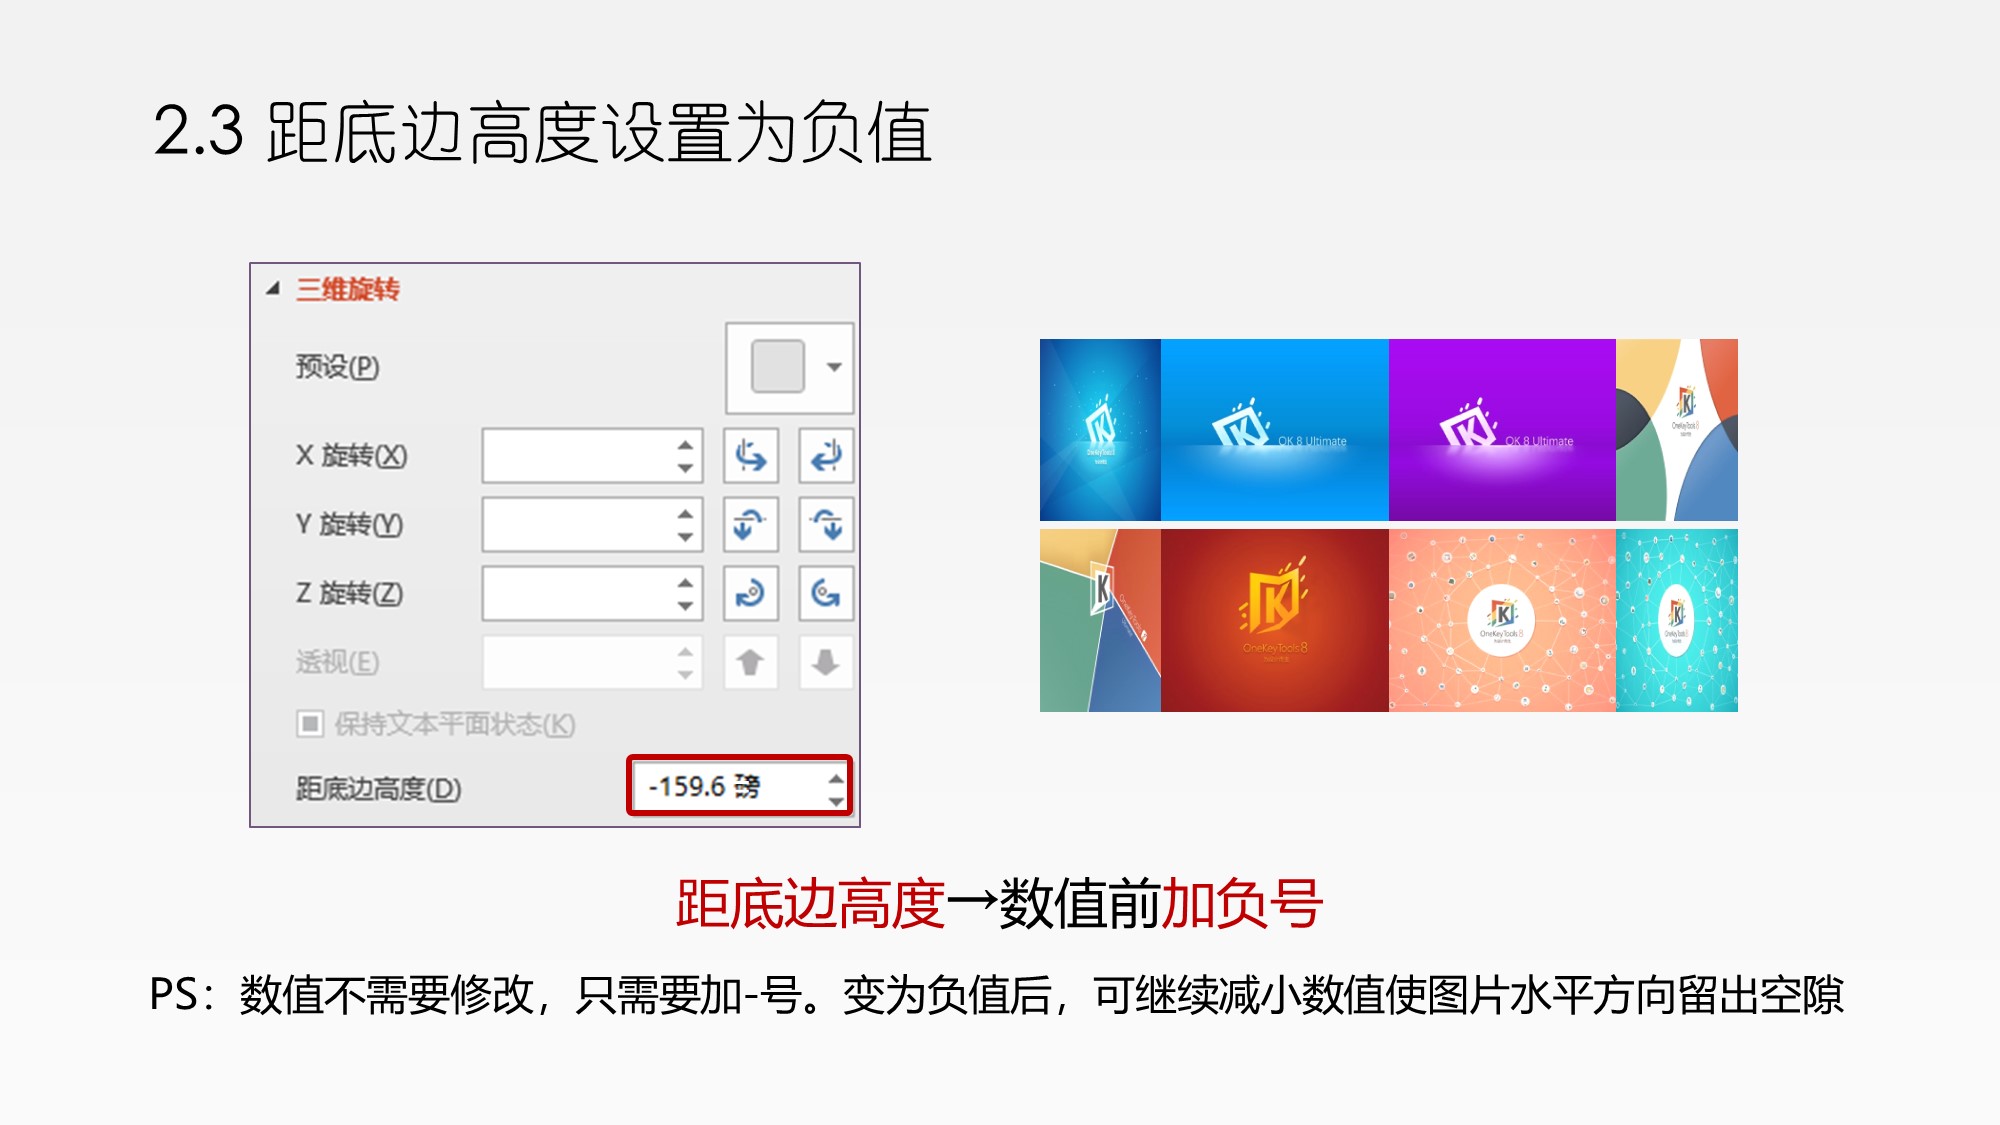The width and height of the screenshot is (2000, 1125).
Task: Increase the 距底边高度 spinner value
Action: (836, 776)
